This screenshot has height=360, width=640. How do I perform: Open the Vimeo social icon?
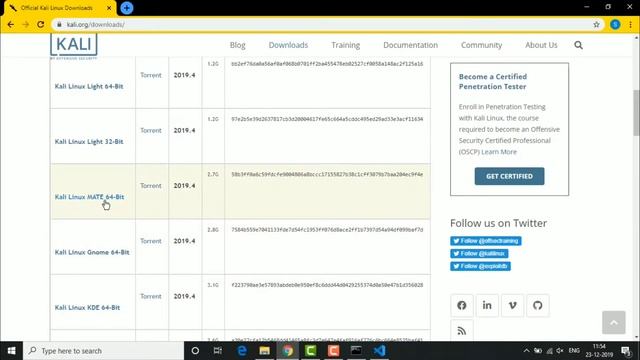pos(512,305)
